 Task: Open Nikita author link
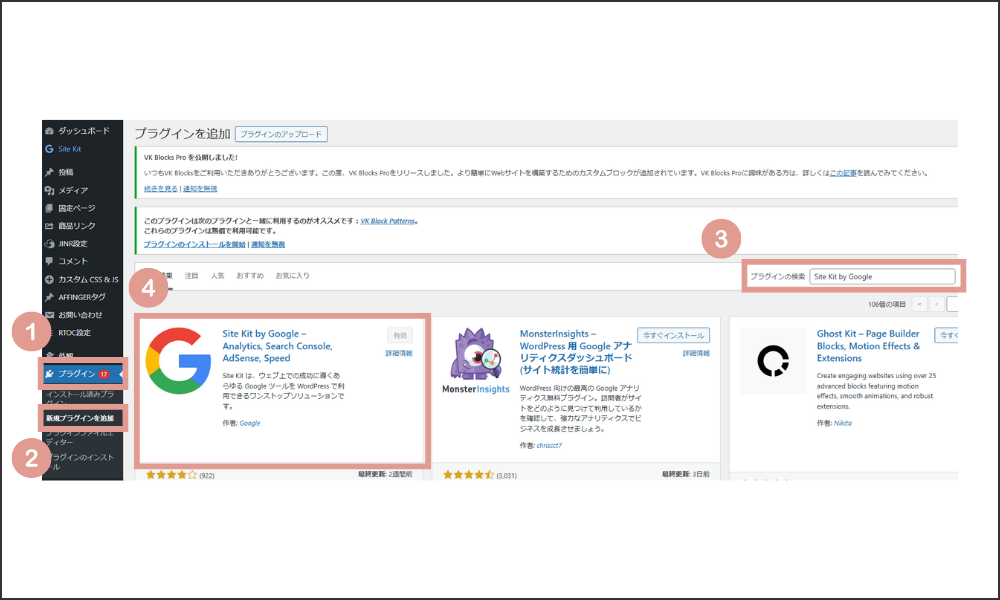842,423
